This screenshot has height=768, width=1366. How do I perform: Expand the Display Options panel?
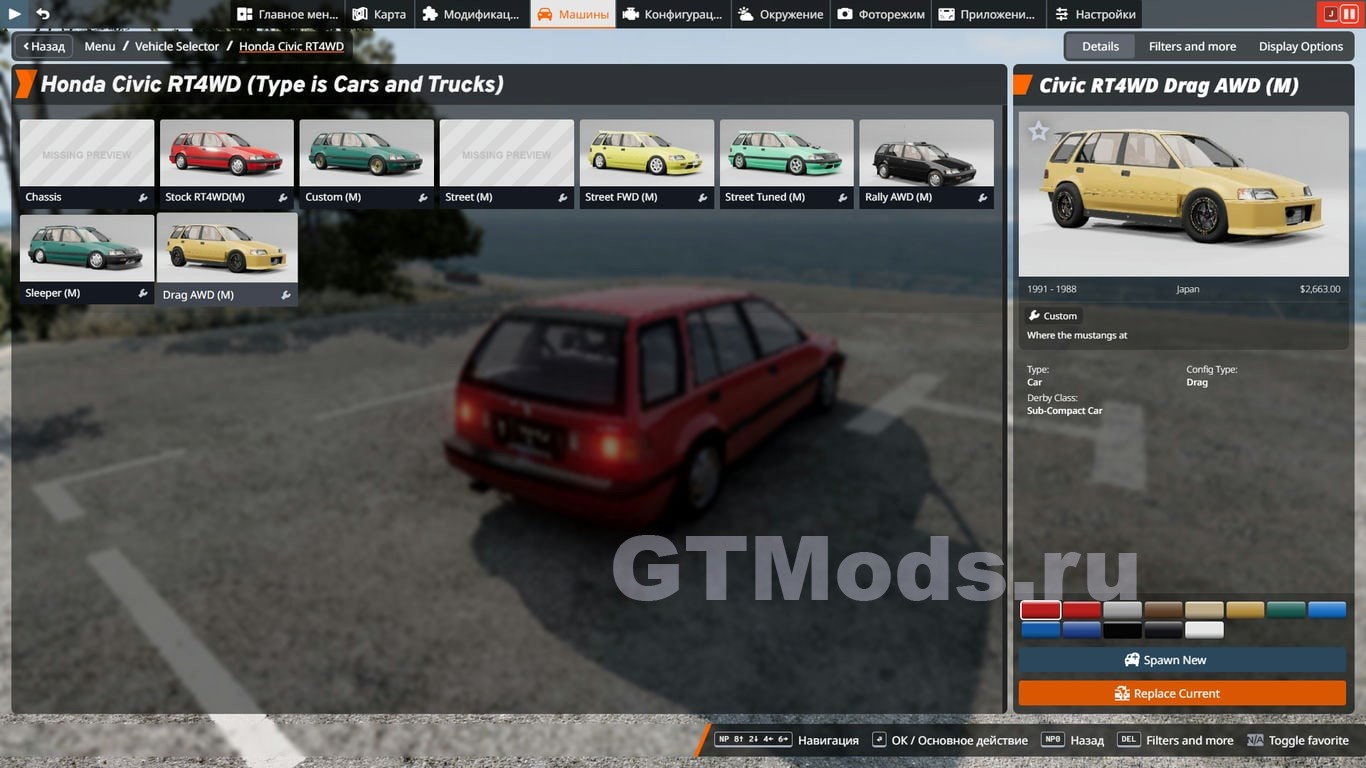(1300, 46)
